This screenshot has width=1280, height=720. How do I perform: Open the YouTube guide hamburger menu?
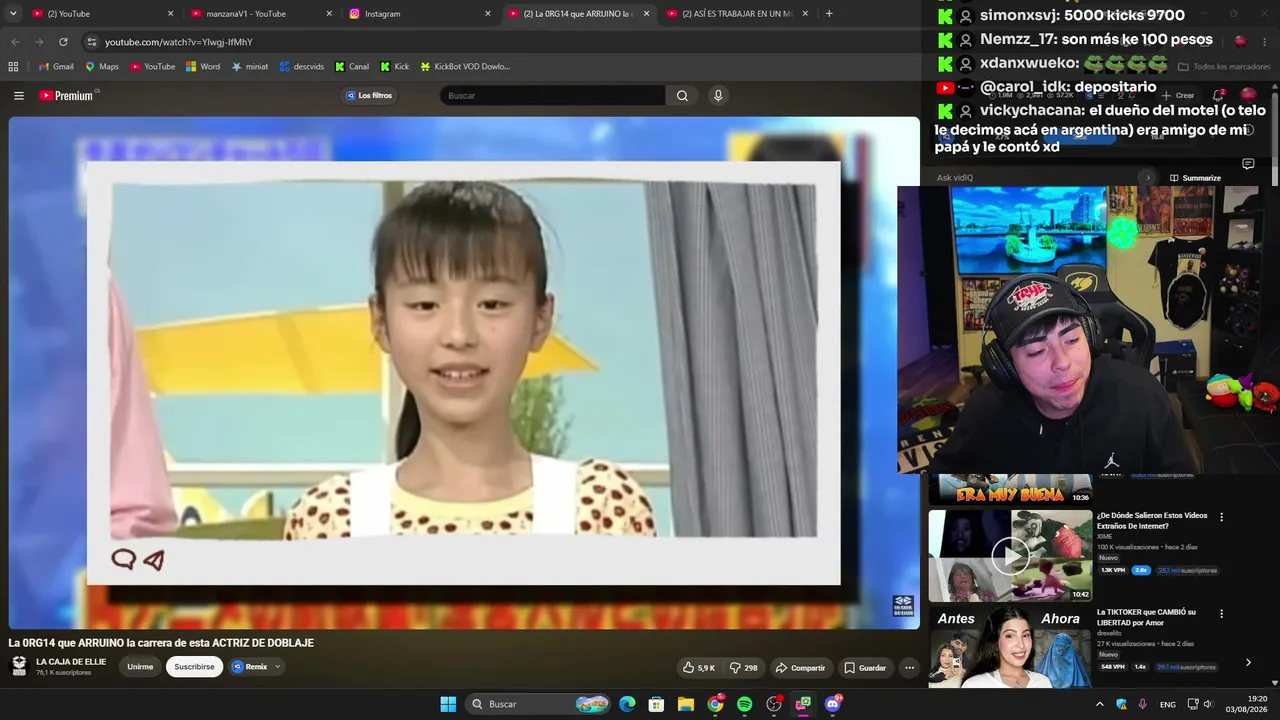pos(19,96)
